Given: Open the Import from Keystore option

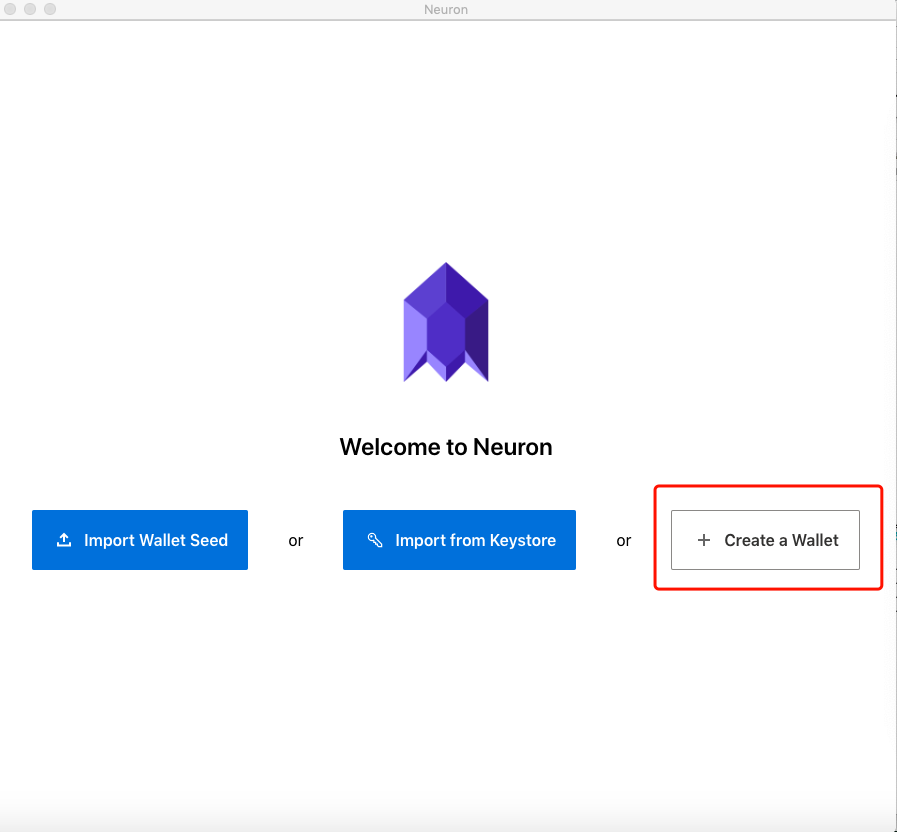Looking at the screenshot, I should point(459,540).
